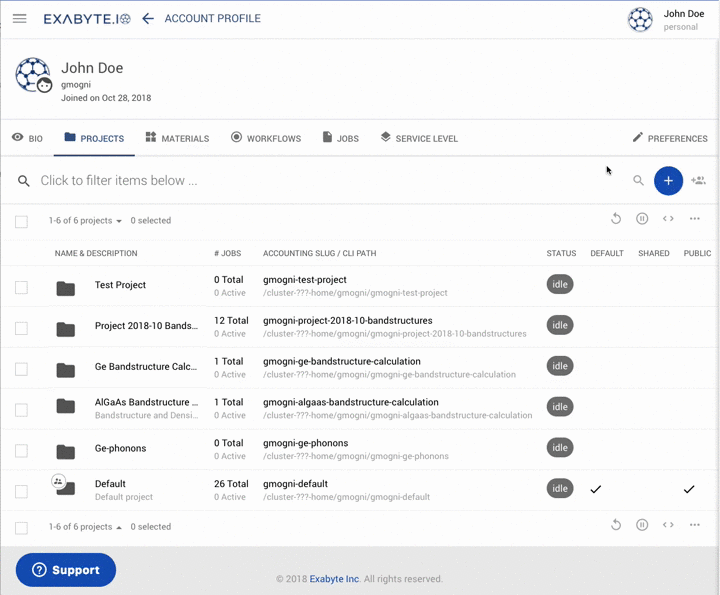Select the Ge-phonons row checkbox
This screenshot has height=595, width=720.
21,451
